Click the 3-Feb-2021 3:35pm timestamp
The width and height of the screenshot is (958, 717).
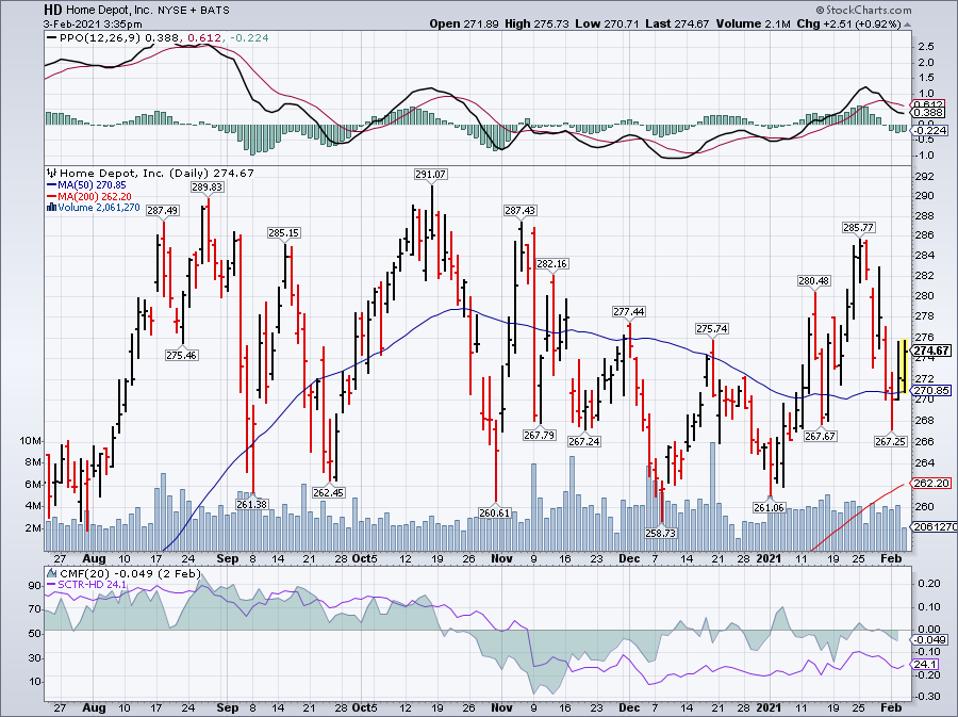tap(92, 24)
